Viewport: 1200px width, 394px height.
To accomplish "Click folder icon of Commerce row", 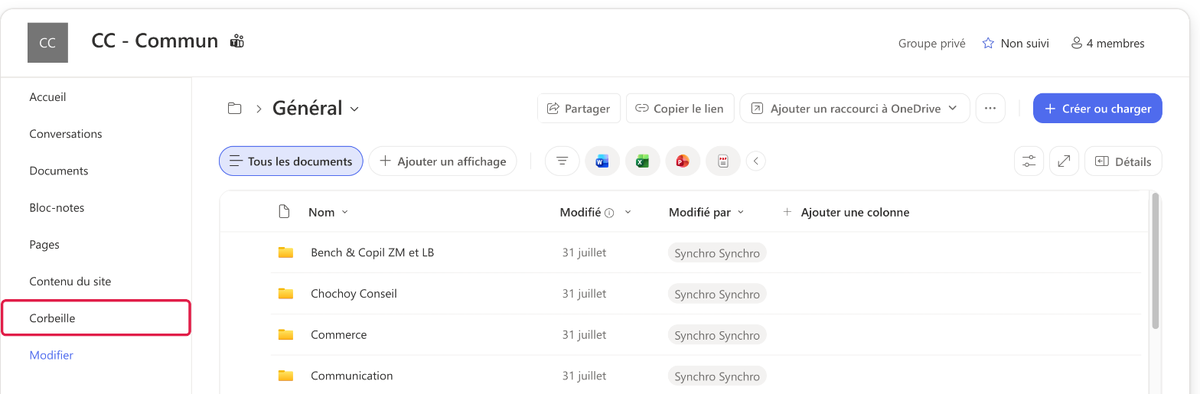I will (x=286, y=335).
